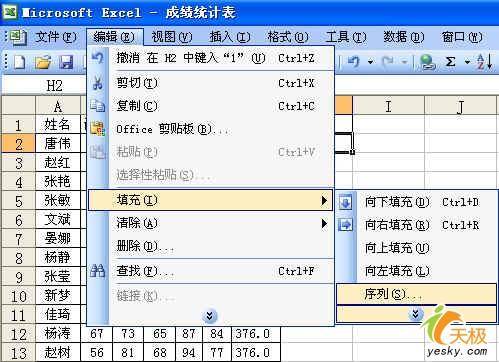Screen dimensions: 499x362
Task: Choose 复制(C) from the Edit menu
Action: click(211, 106)
